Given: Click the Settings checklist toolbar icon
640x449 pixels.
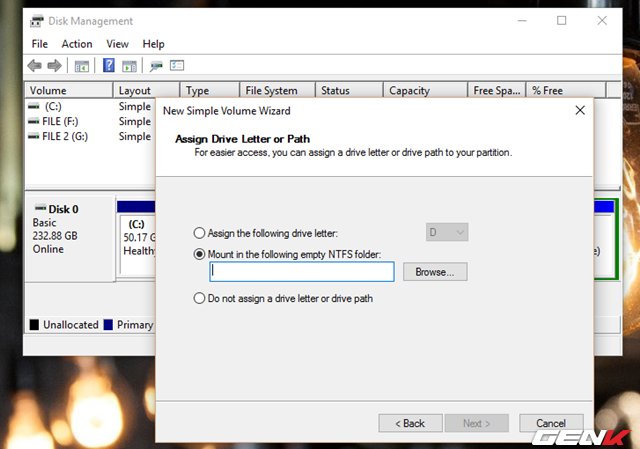Looking at the screenshot, I should (177, 66).
